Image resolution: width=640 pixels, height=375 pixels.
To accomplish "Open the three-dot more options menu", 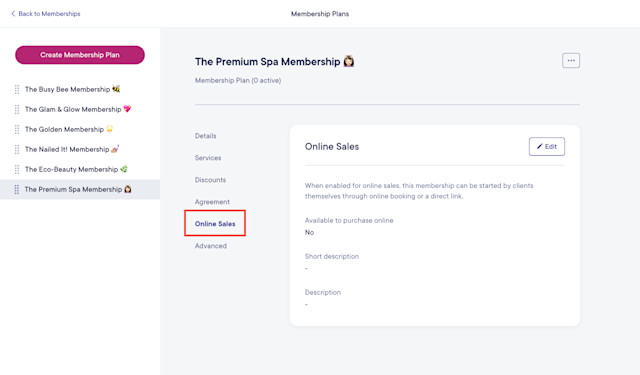I will [x=571, y=61].
